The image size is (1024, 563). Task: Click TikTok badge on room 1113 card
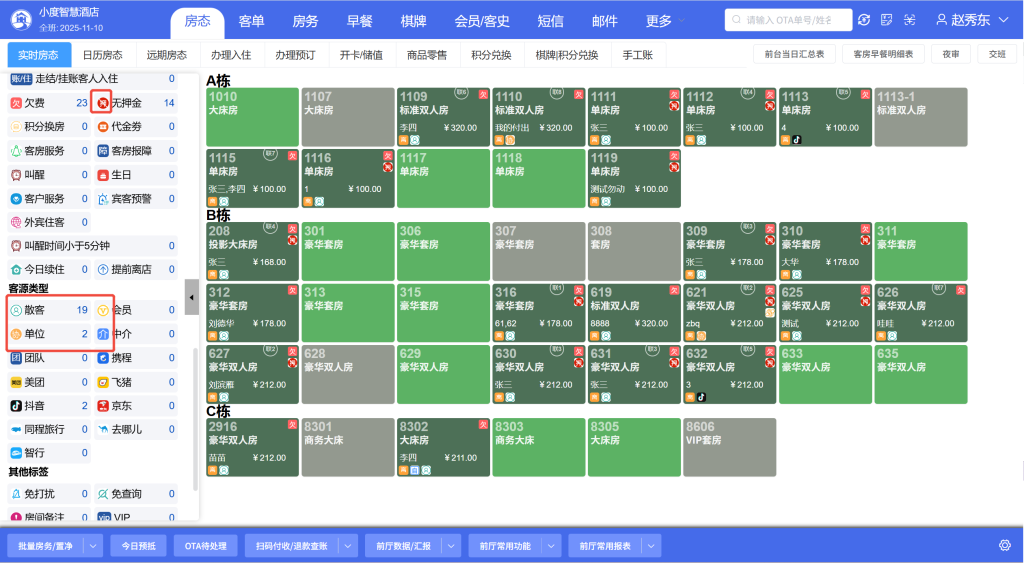click(x=797, y=140)
